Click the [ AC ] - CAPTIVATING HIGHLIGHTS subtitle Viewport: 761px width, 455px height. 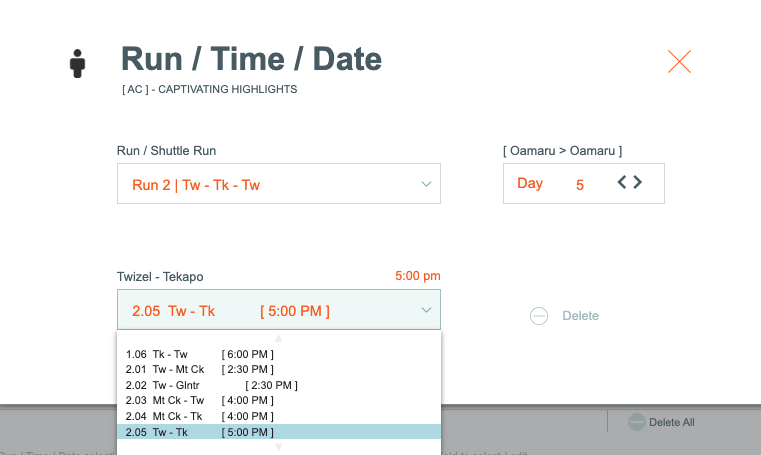[210, 89]
